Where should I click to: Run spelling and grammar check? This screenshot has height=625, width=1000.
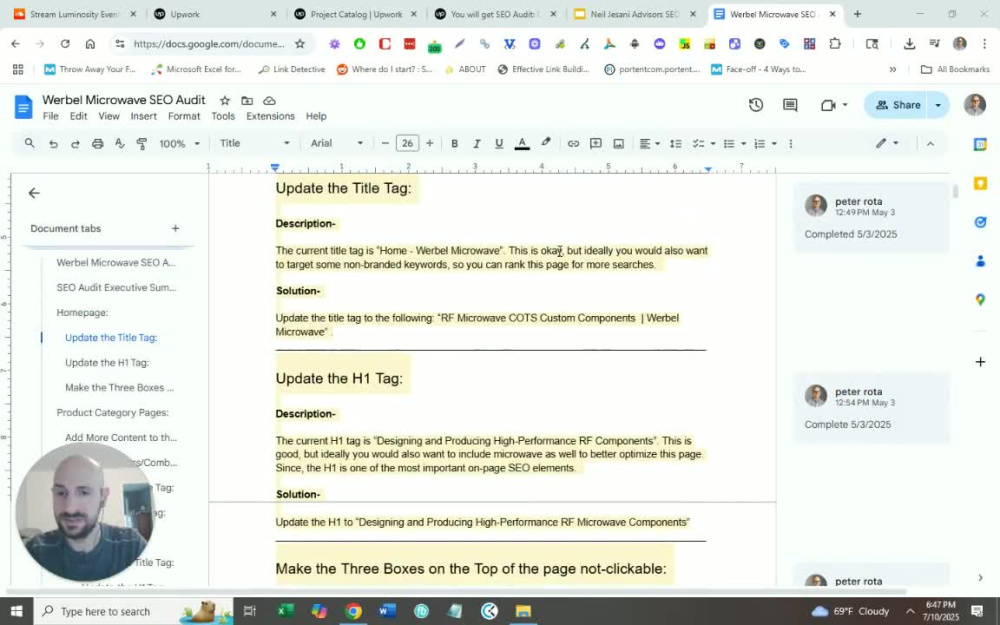coord(119,143)
